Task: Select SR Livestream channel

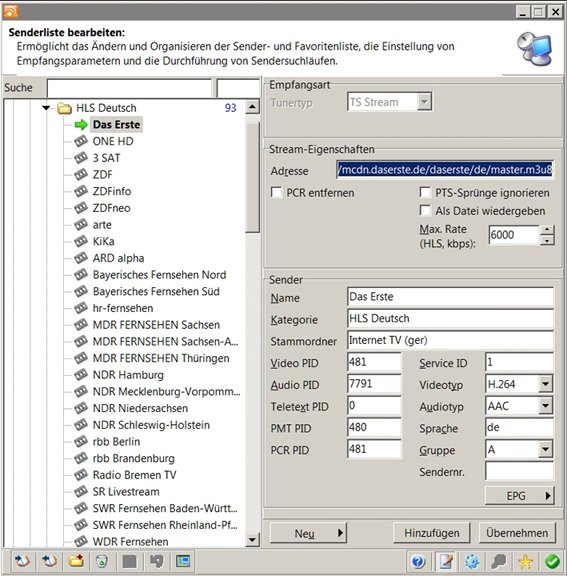Action: (x=126, y=492)
